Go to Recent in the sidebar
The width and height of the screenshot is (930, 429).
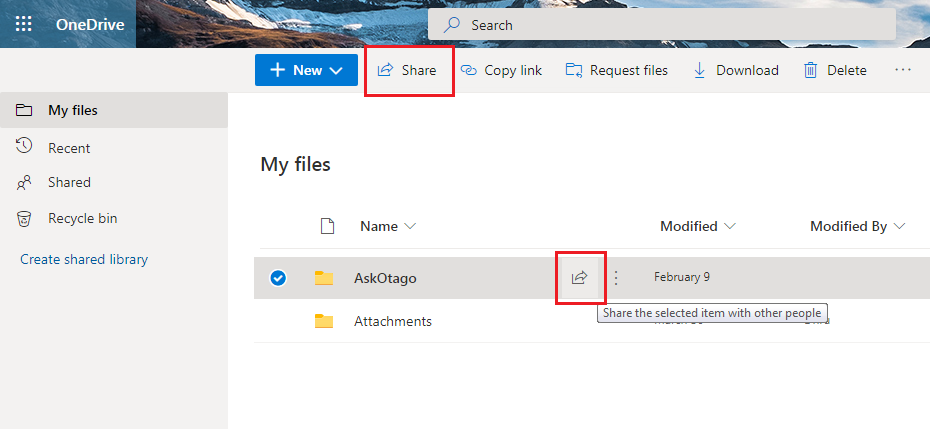(x=69, y=148)
